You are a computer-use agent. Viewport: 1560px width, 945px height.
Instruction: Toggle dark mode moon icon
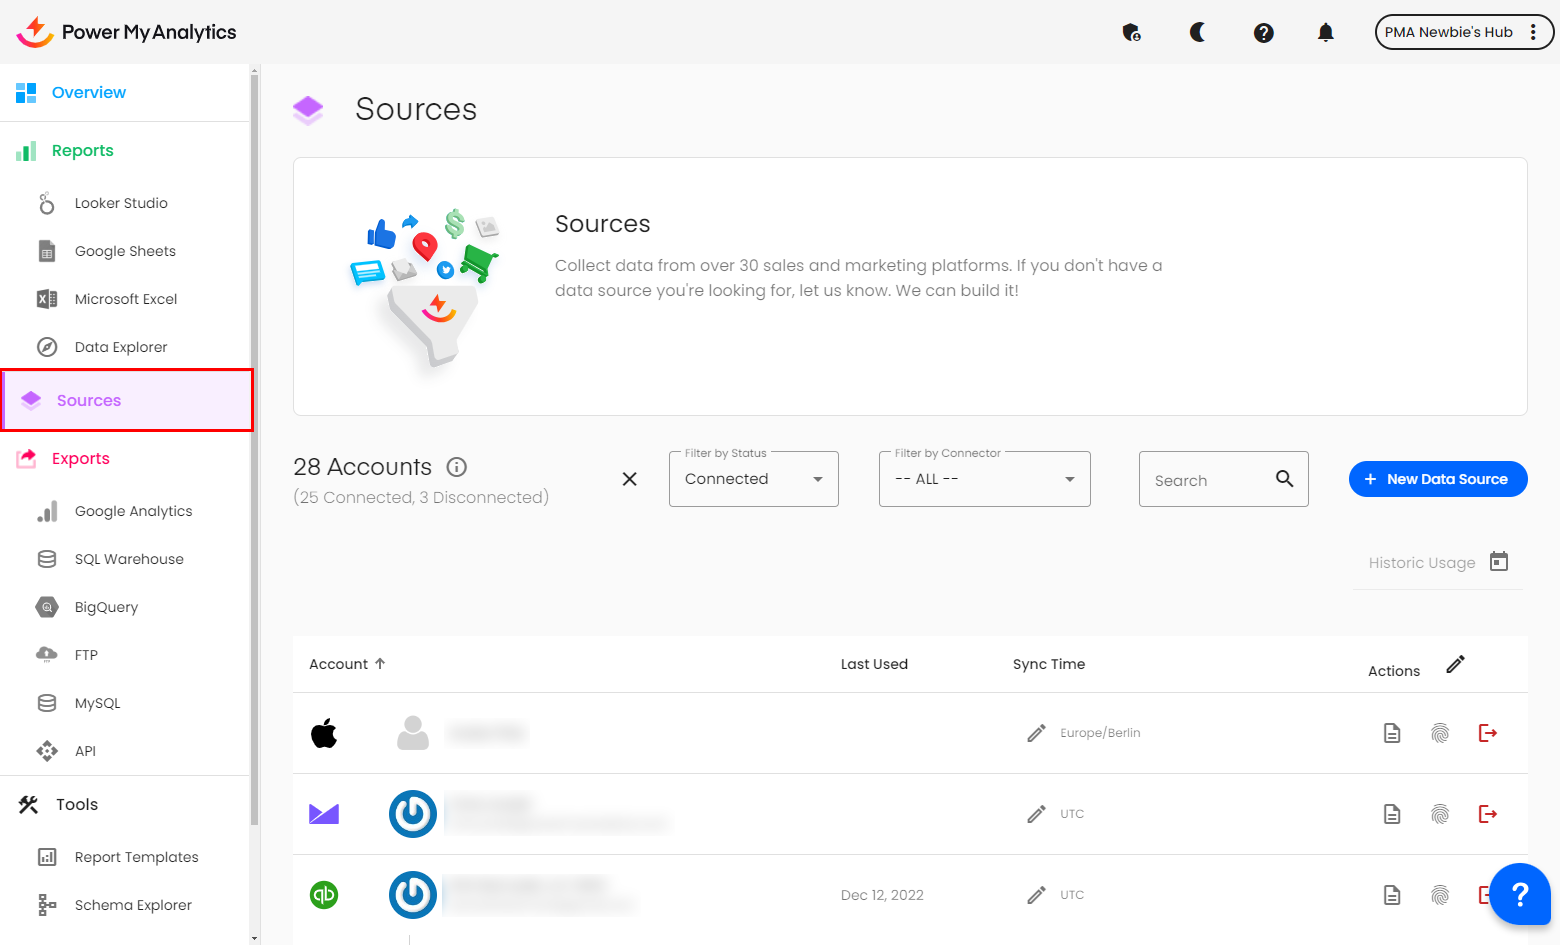1197,32
